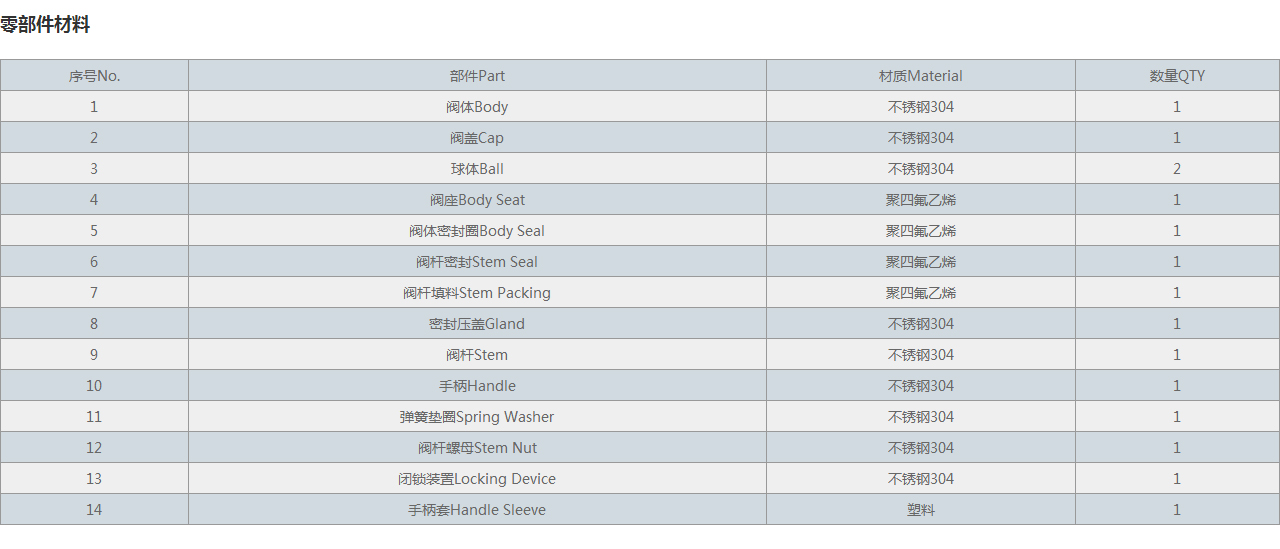1280x549 pixels.
Task: Click the 部件Part column header
Action: [477, 76]
